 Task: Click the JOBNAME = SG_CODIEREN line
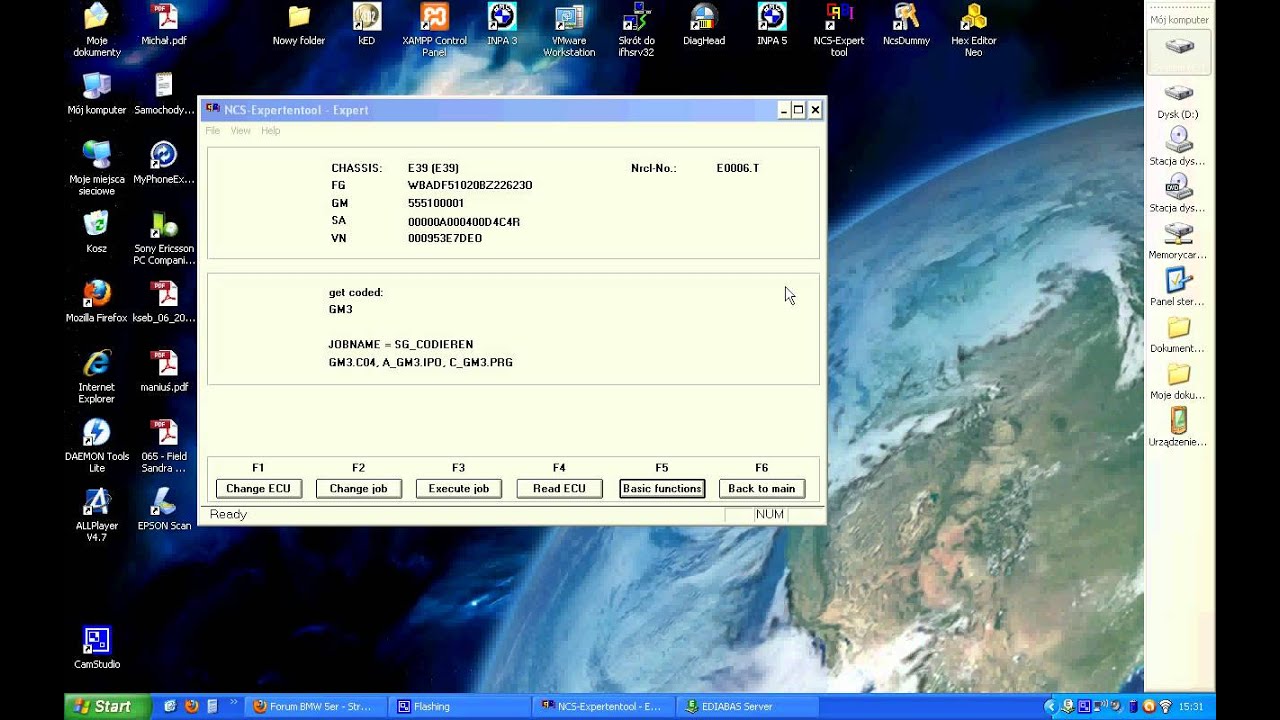[x=401, y=344]
